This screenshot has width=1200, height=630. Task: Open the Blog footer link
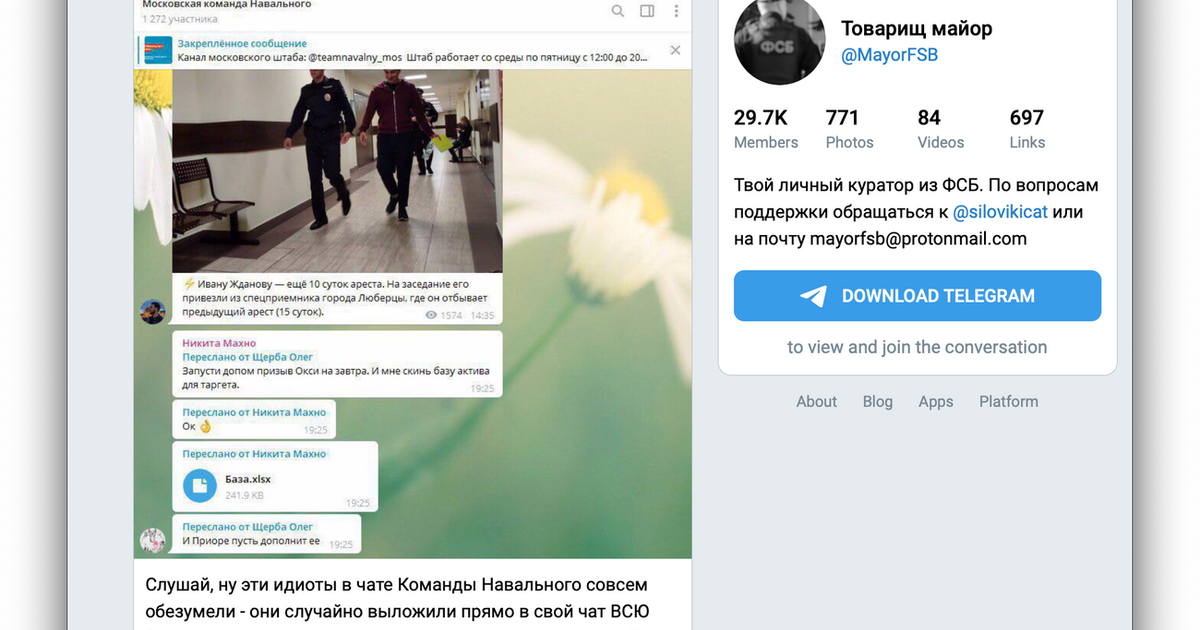tap(878, 401)
